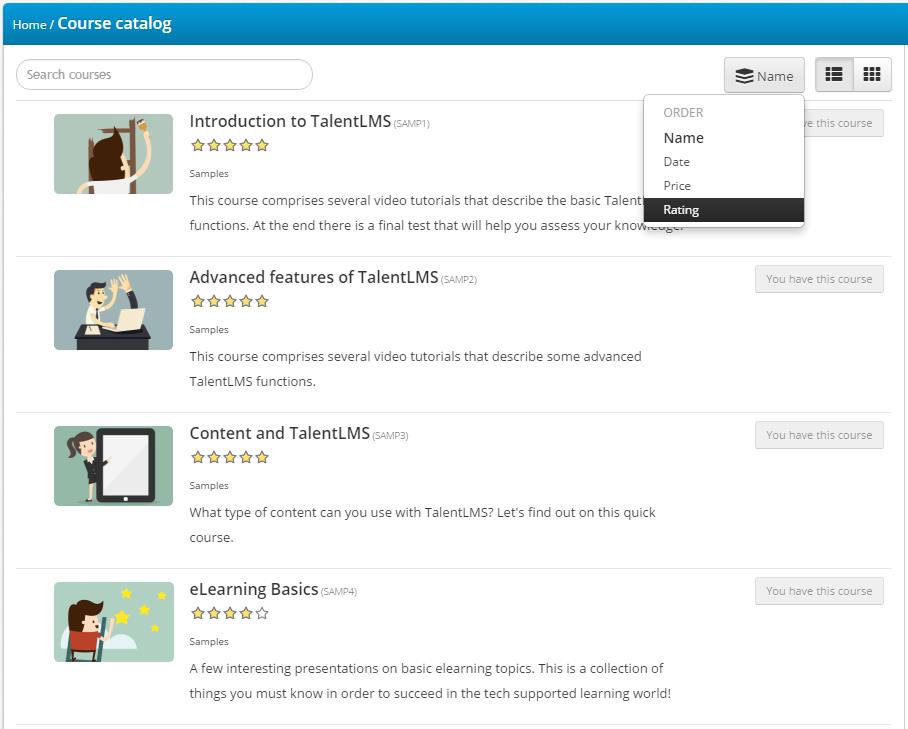Screen dimensions: 908x729
Task: Click Samples category under Introduction to TalentLMS
Action: coord(209,174)
